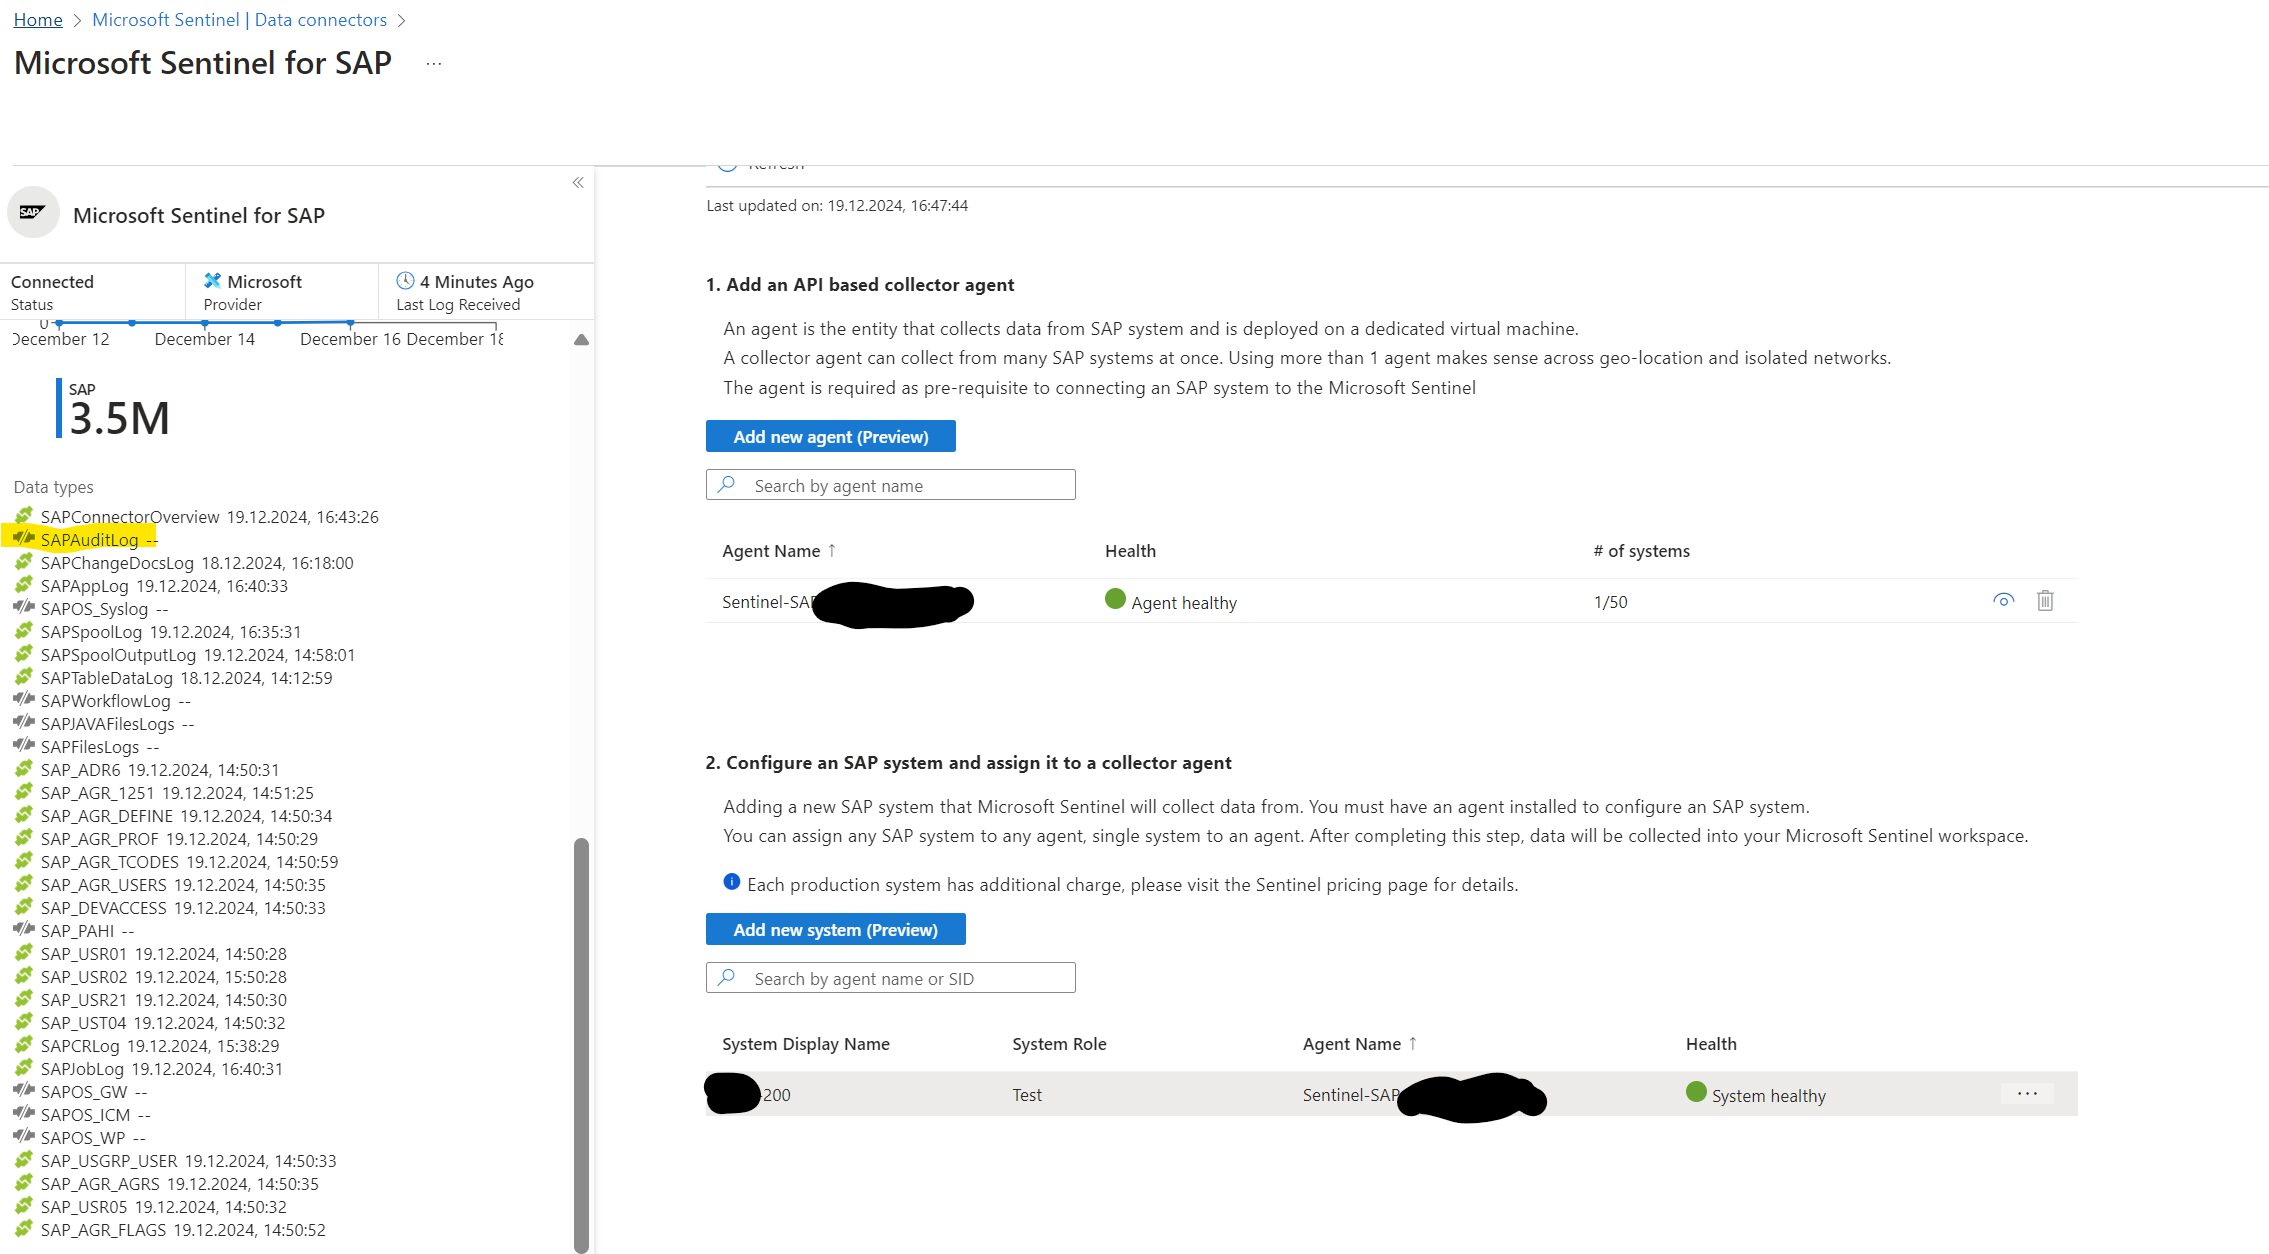Screen dimensions: 2269x1254
Task: Click the Microsoft provider icon
Action: (x=212, y=281)
